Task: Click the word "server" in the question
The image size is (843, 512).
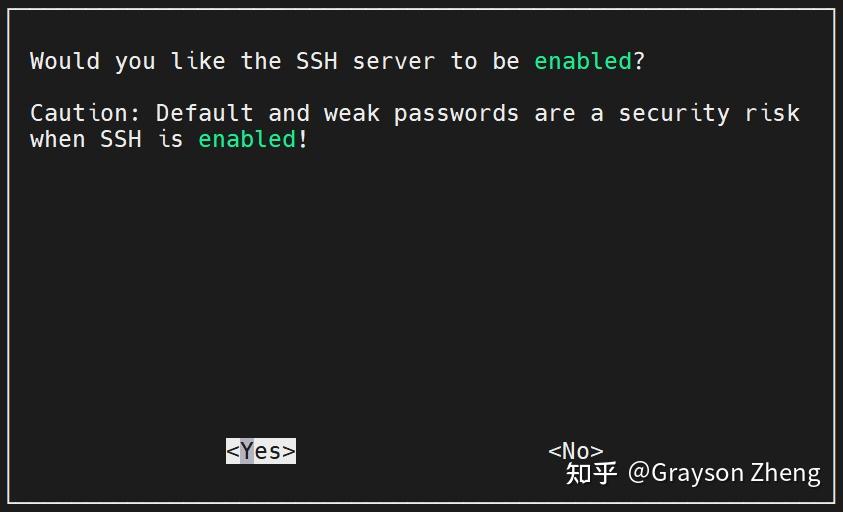Action: click(394, 61)
